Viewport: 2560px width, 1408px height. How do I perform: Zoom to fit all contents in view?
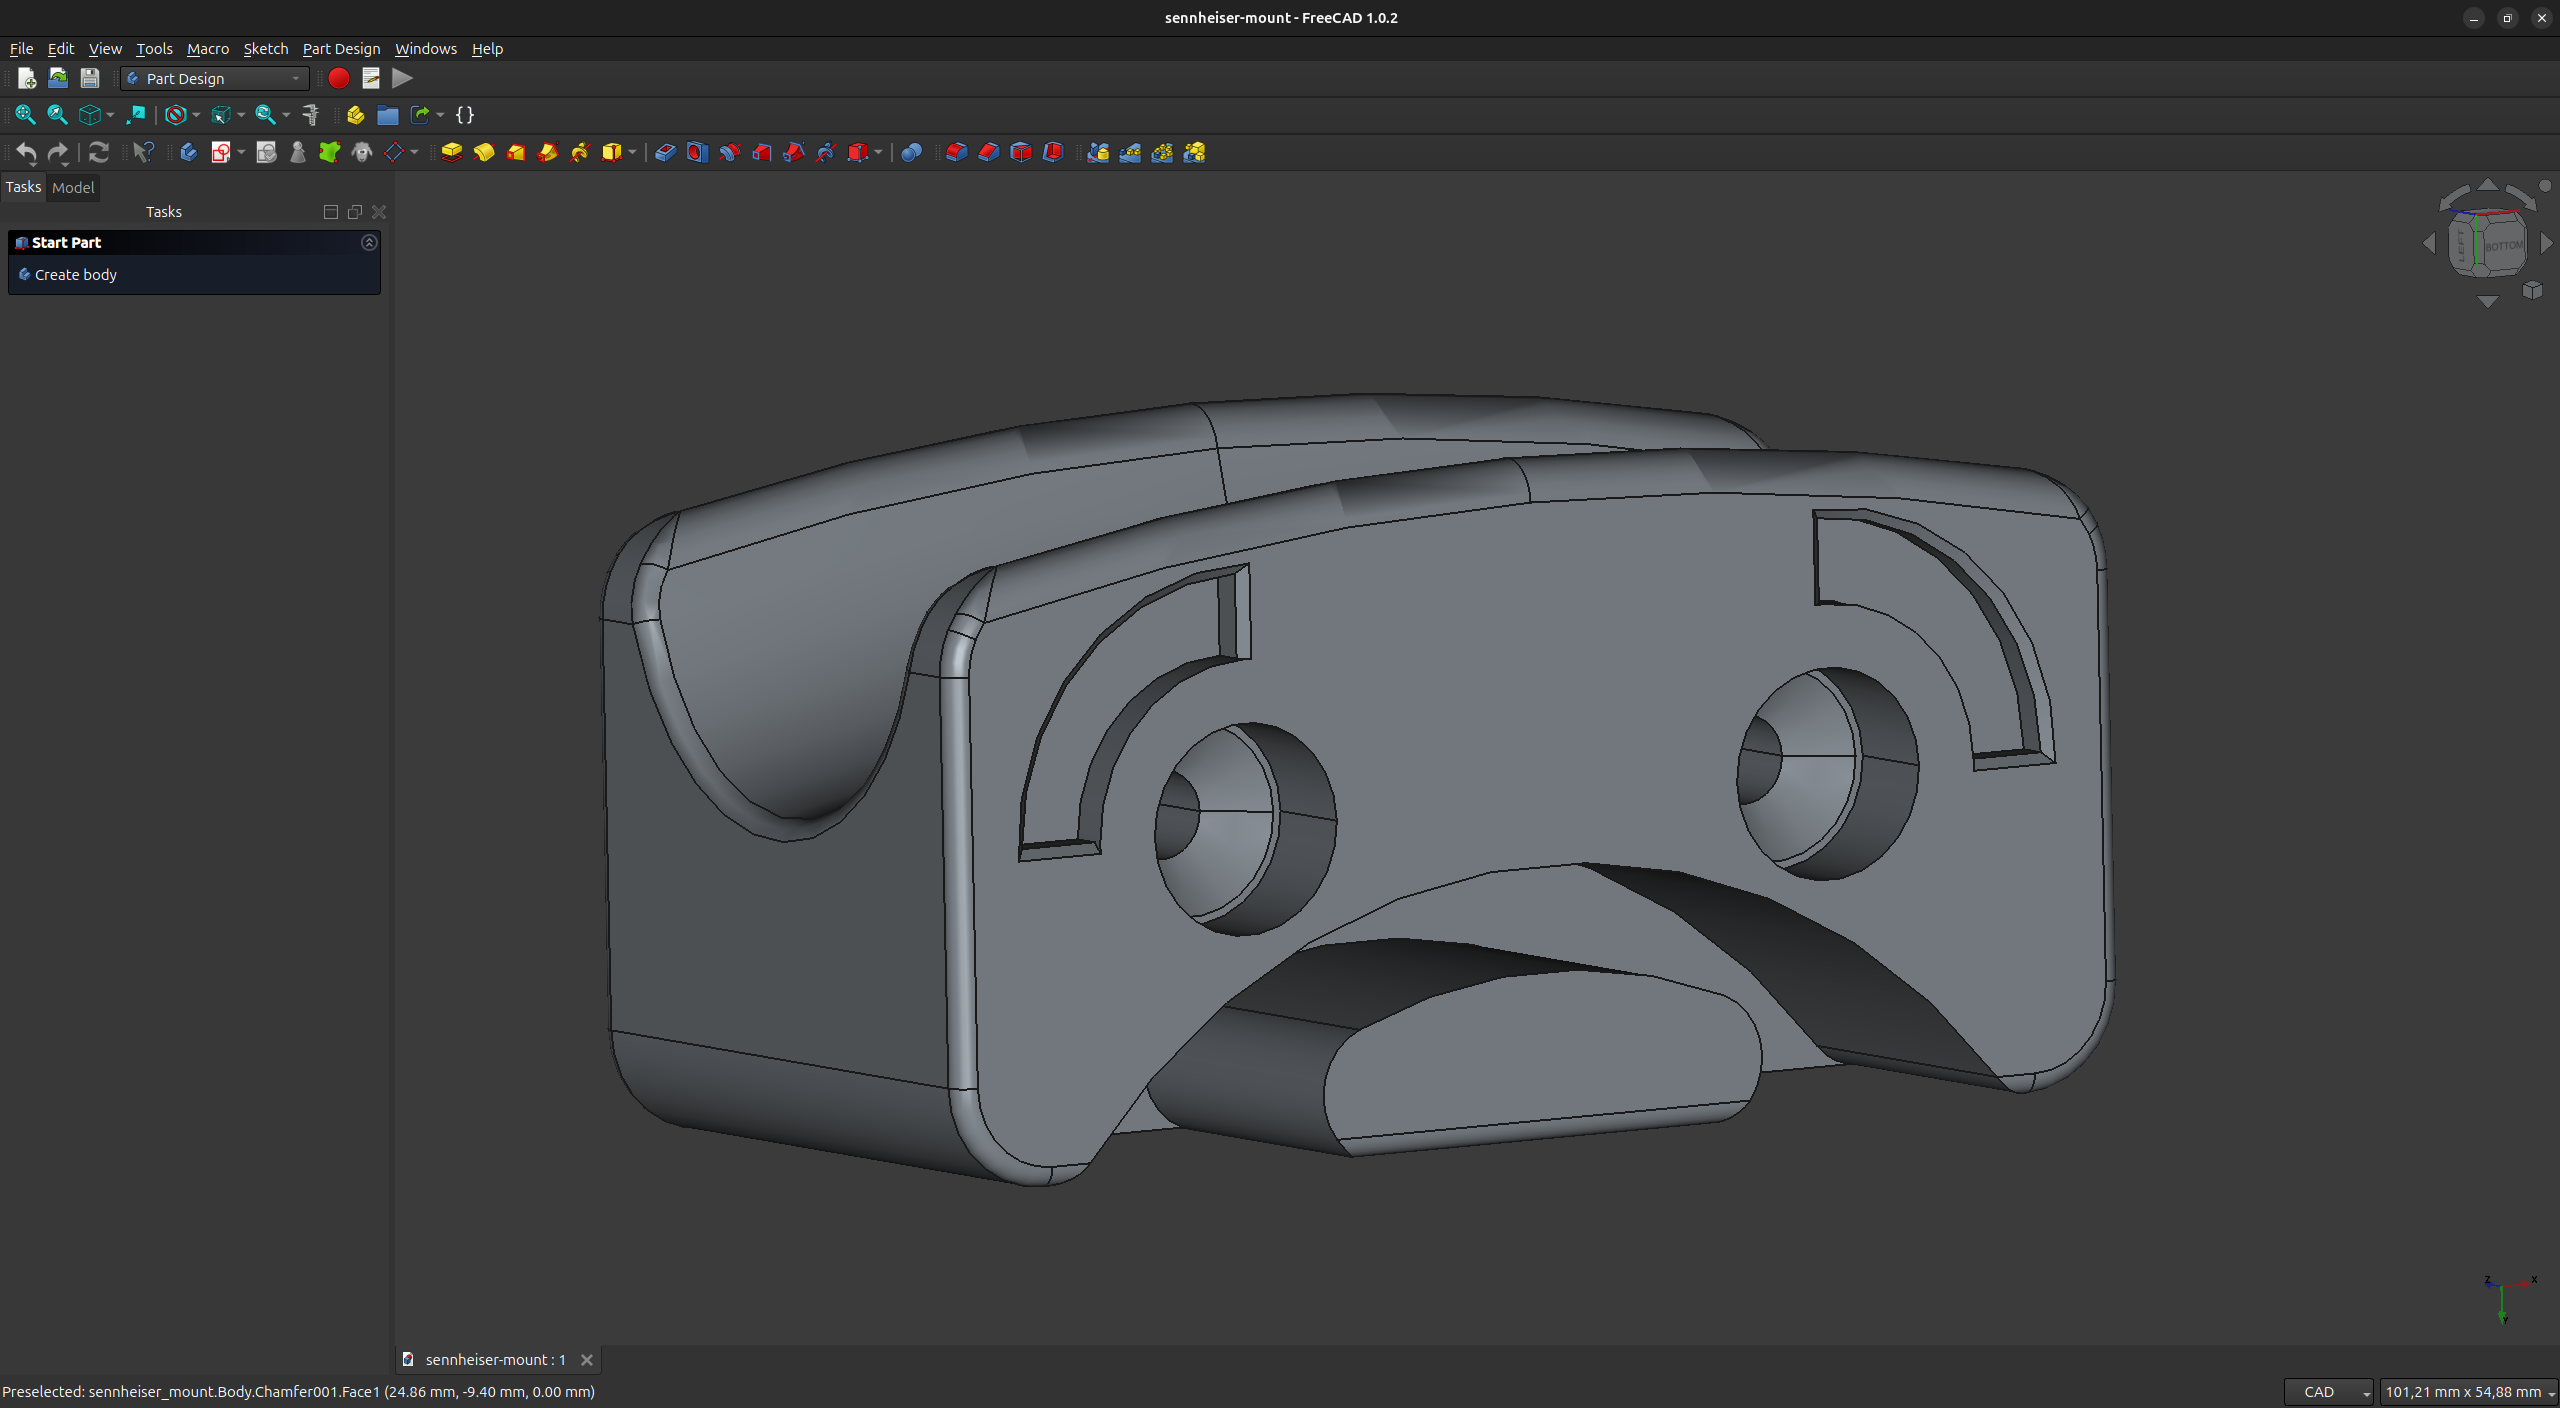[x=25, y=114]
